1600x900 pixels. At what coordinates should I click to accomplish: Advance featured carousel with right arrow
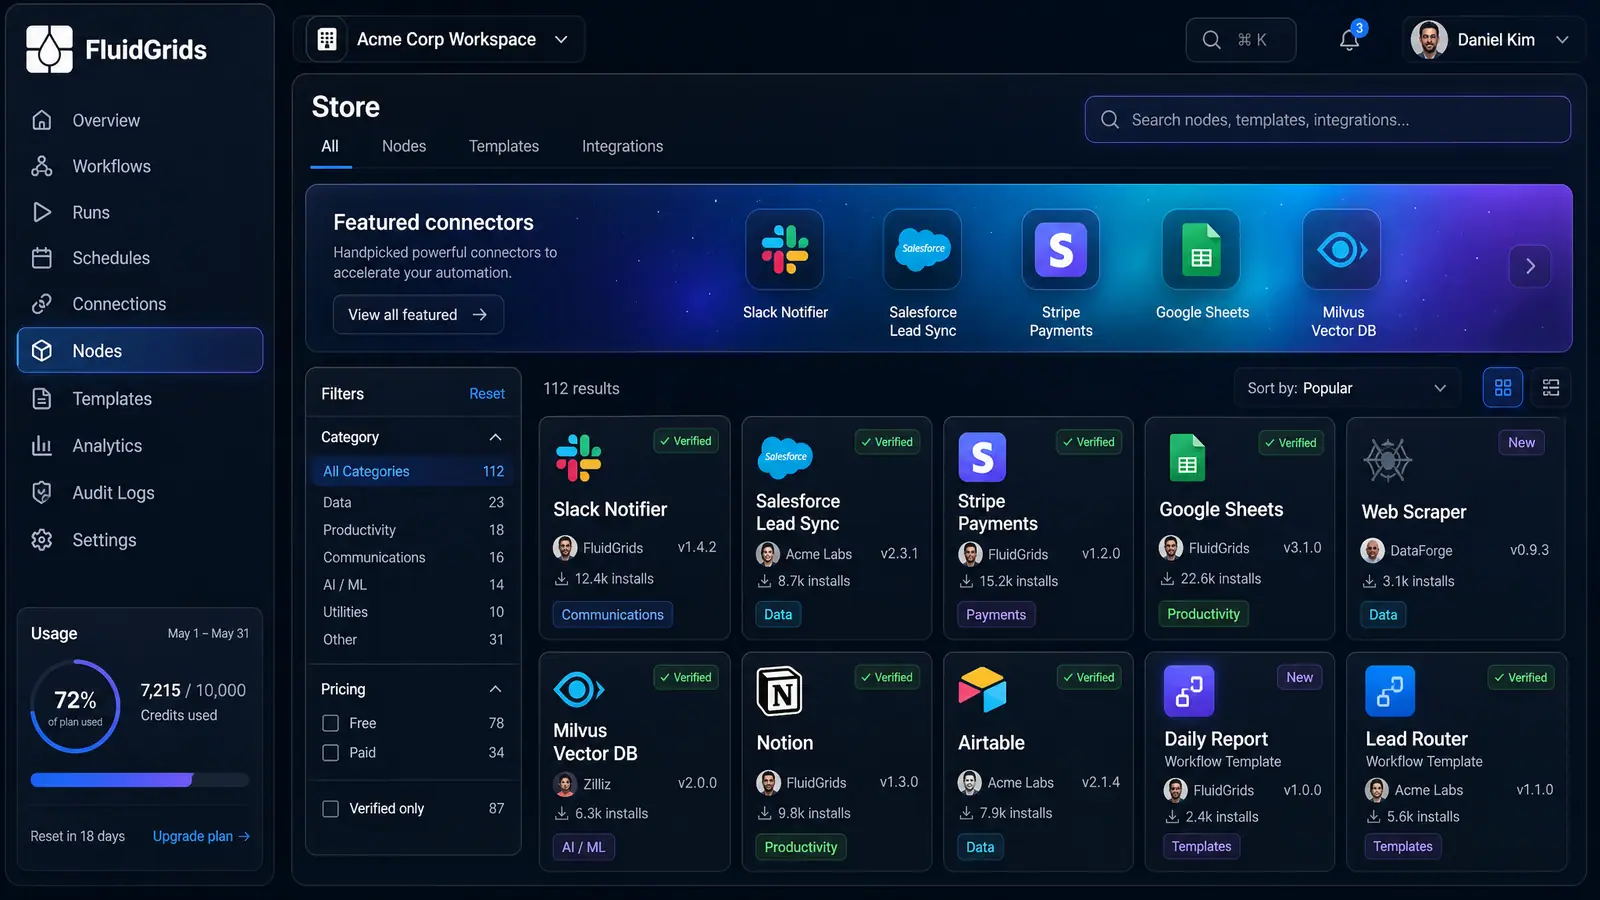1530,266
